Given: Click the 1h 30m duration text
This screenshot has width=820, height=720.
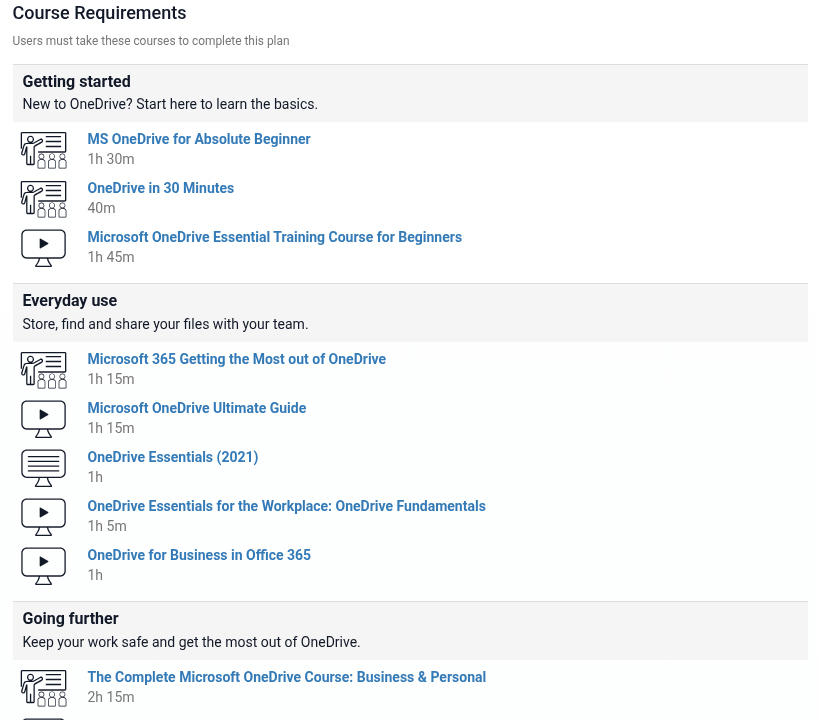Looking at the screenshot, I should 111,159.
